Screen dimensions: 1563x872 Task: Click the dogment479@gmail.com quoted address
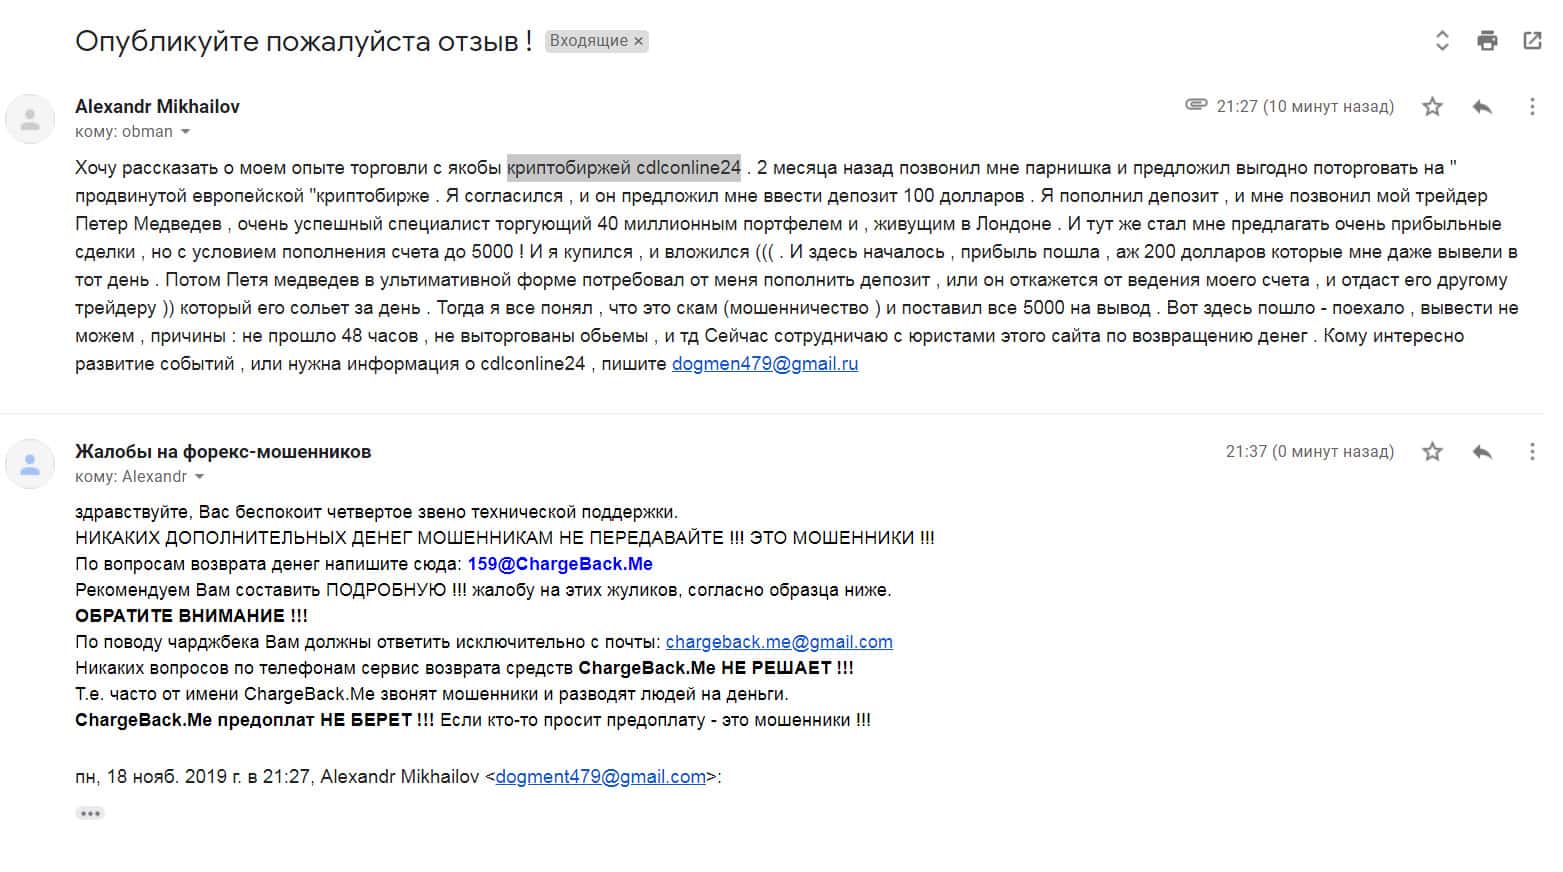(x=600, y=777)
